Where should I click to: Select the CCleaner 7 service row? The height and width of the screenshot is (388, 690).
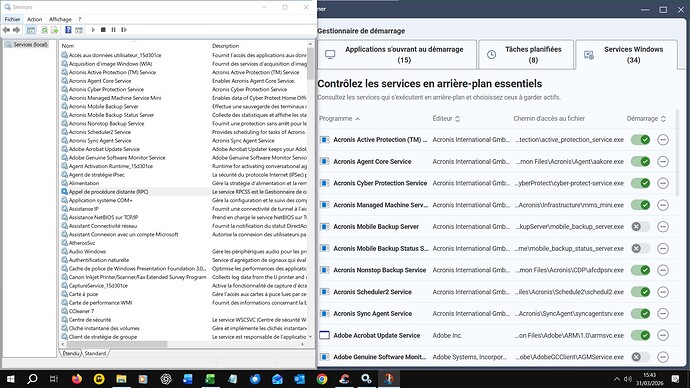tap(184, 311)
